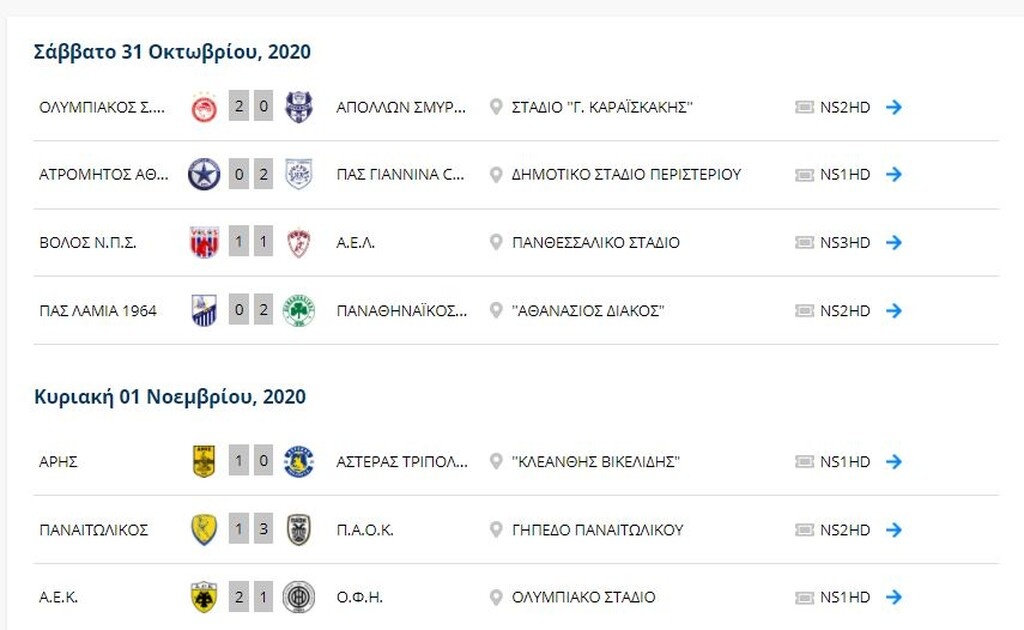Click the Aris yellow team crest

204,462
